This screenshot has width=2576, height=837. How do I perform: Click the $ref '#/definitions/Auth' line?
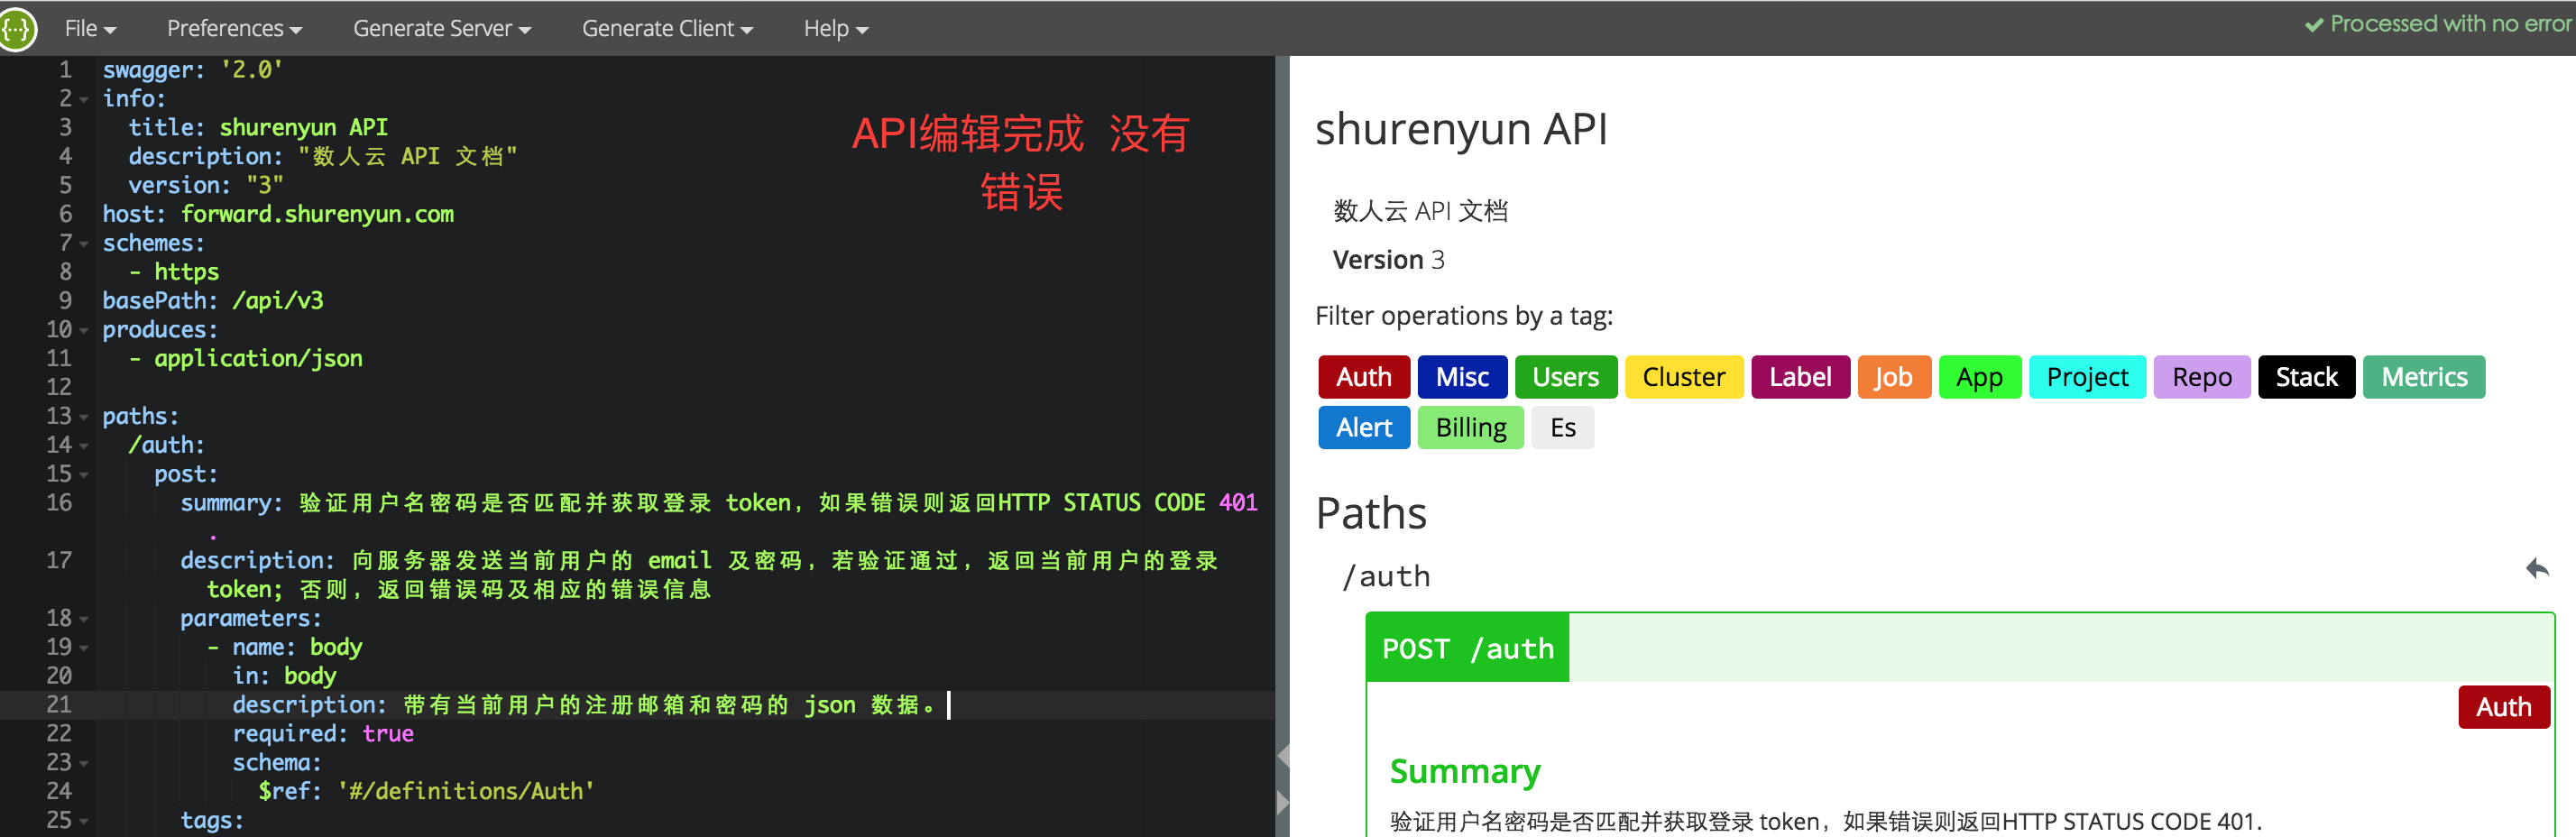[x=427, y=792]
